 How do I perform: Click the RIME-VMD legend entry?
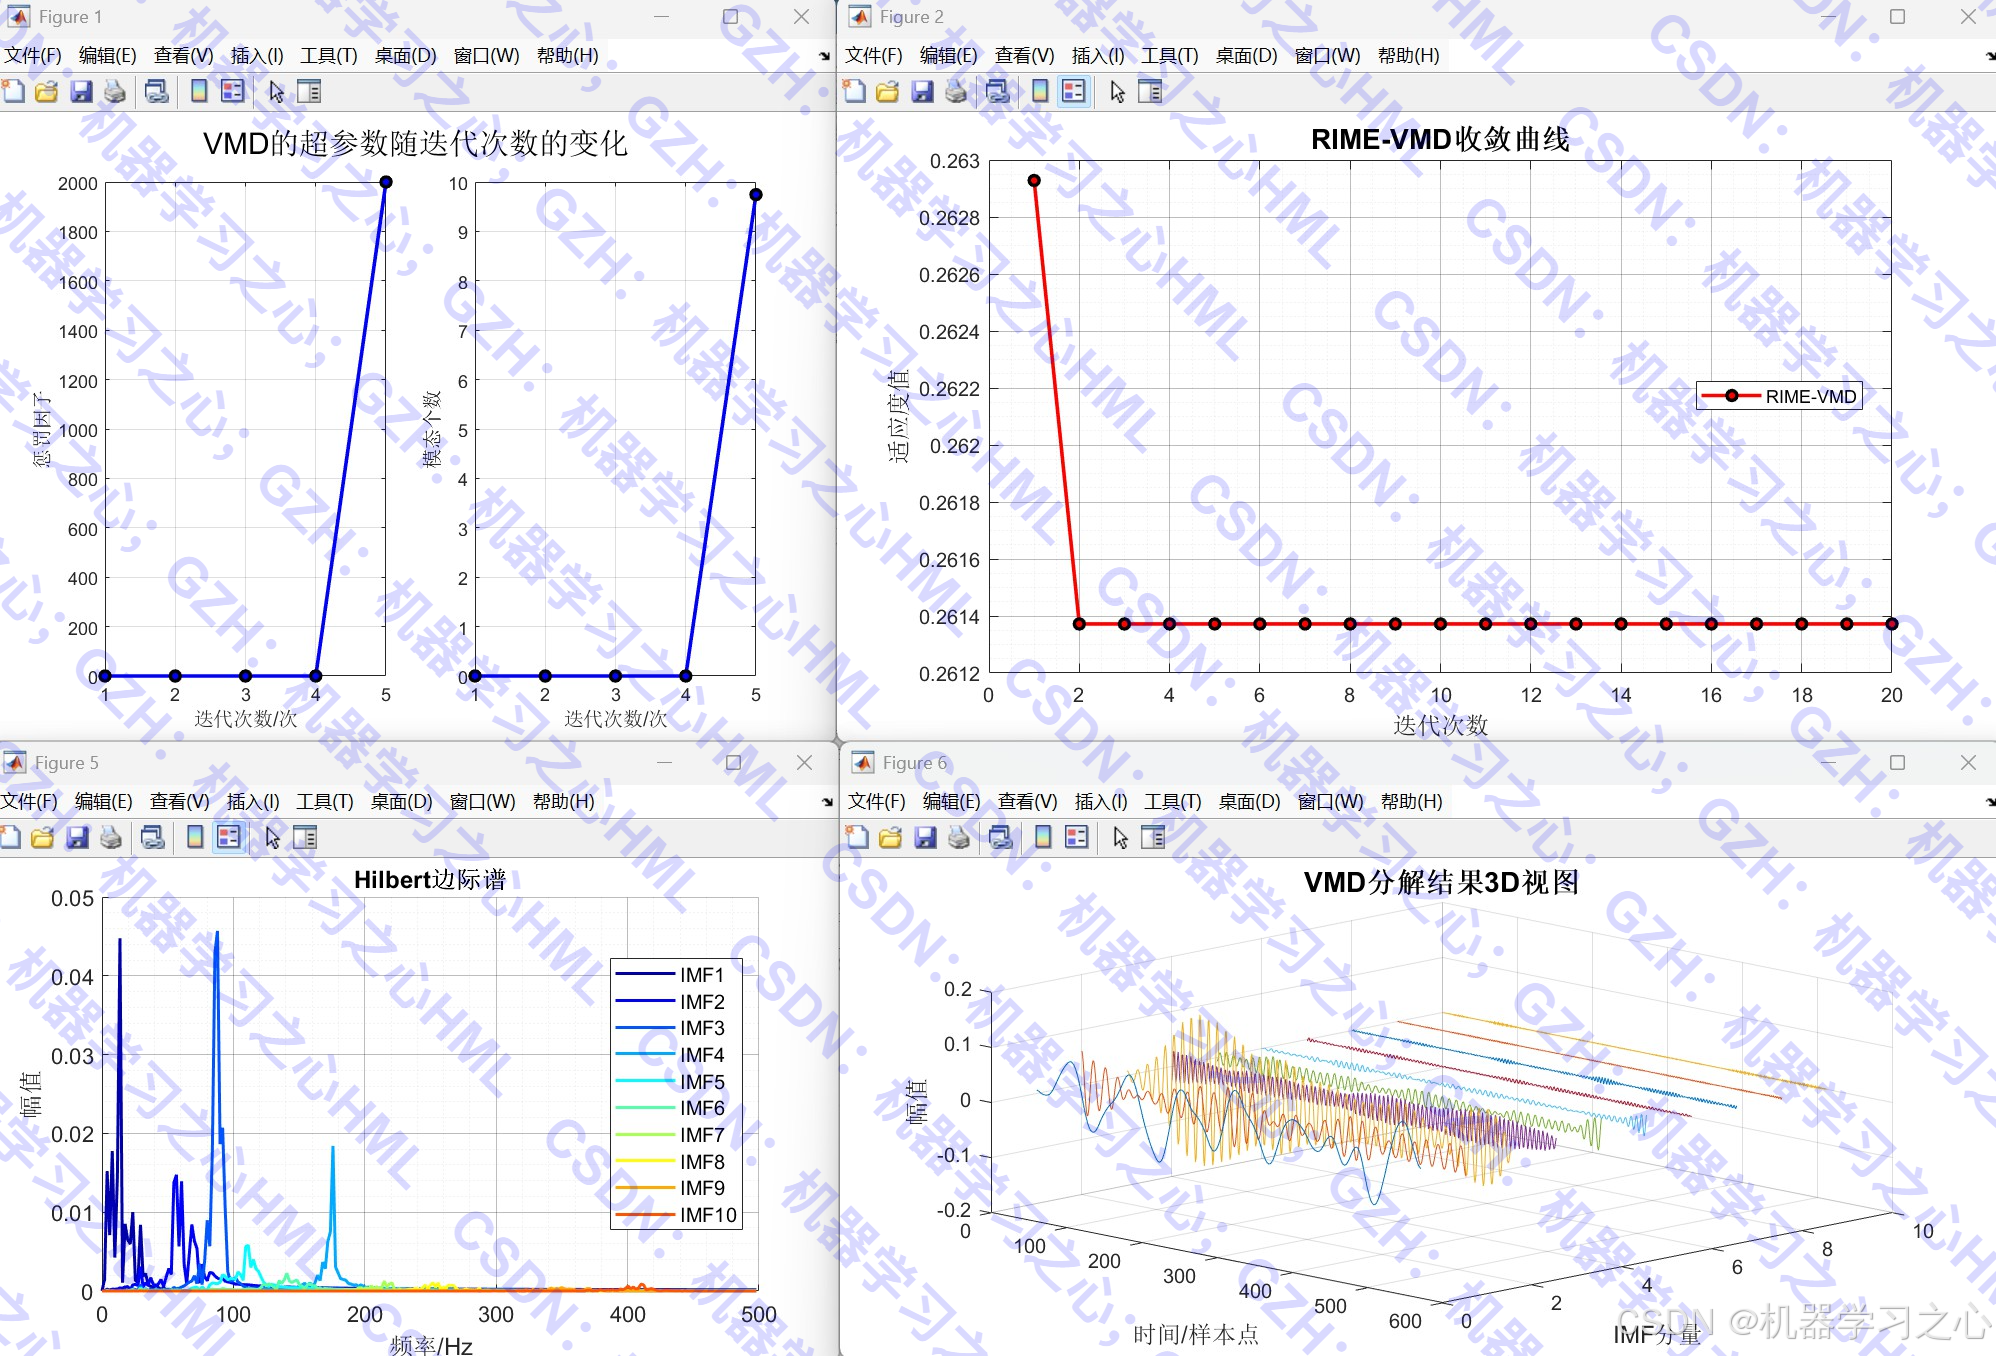1810,397
